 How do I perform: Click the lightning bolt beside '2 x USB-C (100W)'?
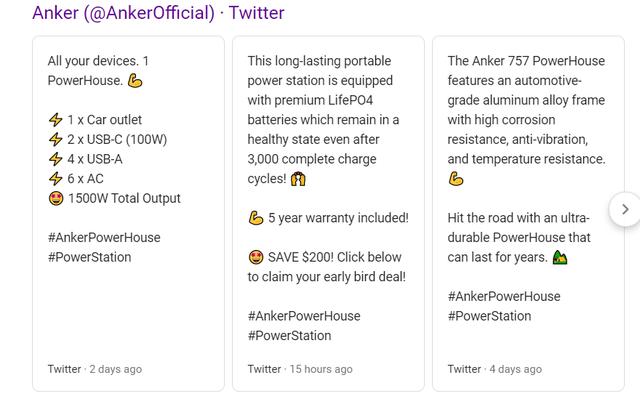coord(56,140)
